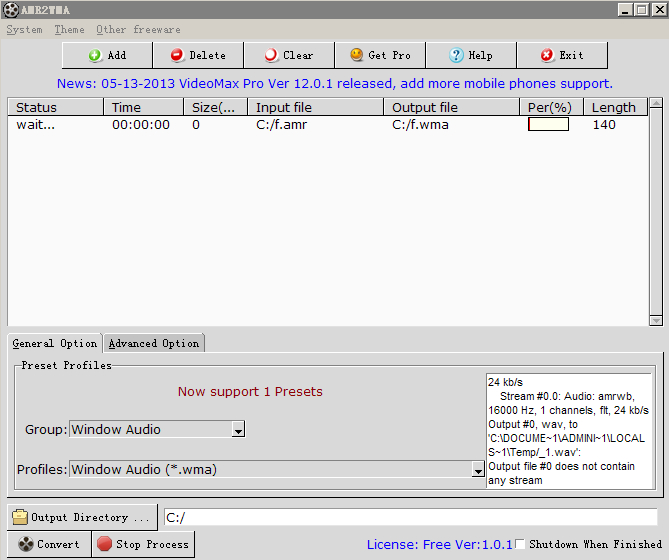Sort list by Input file column

point(315,107)
